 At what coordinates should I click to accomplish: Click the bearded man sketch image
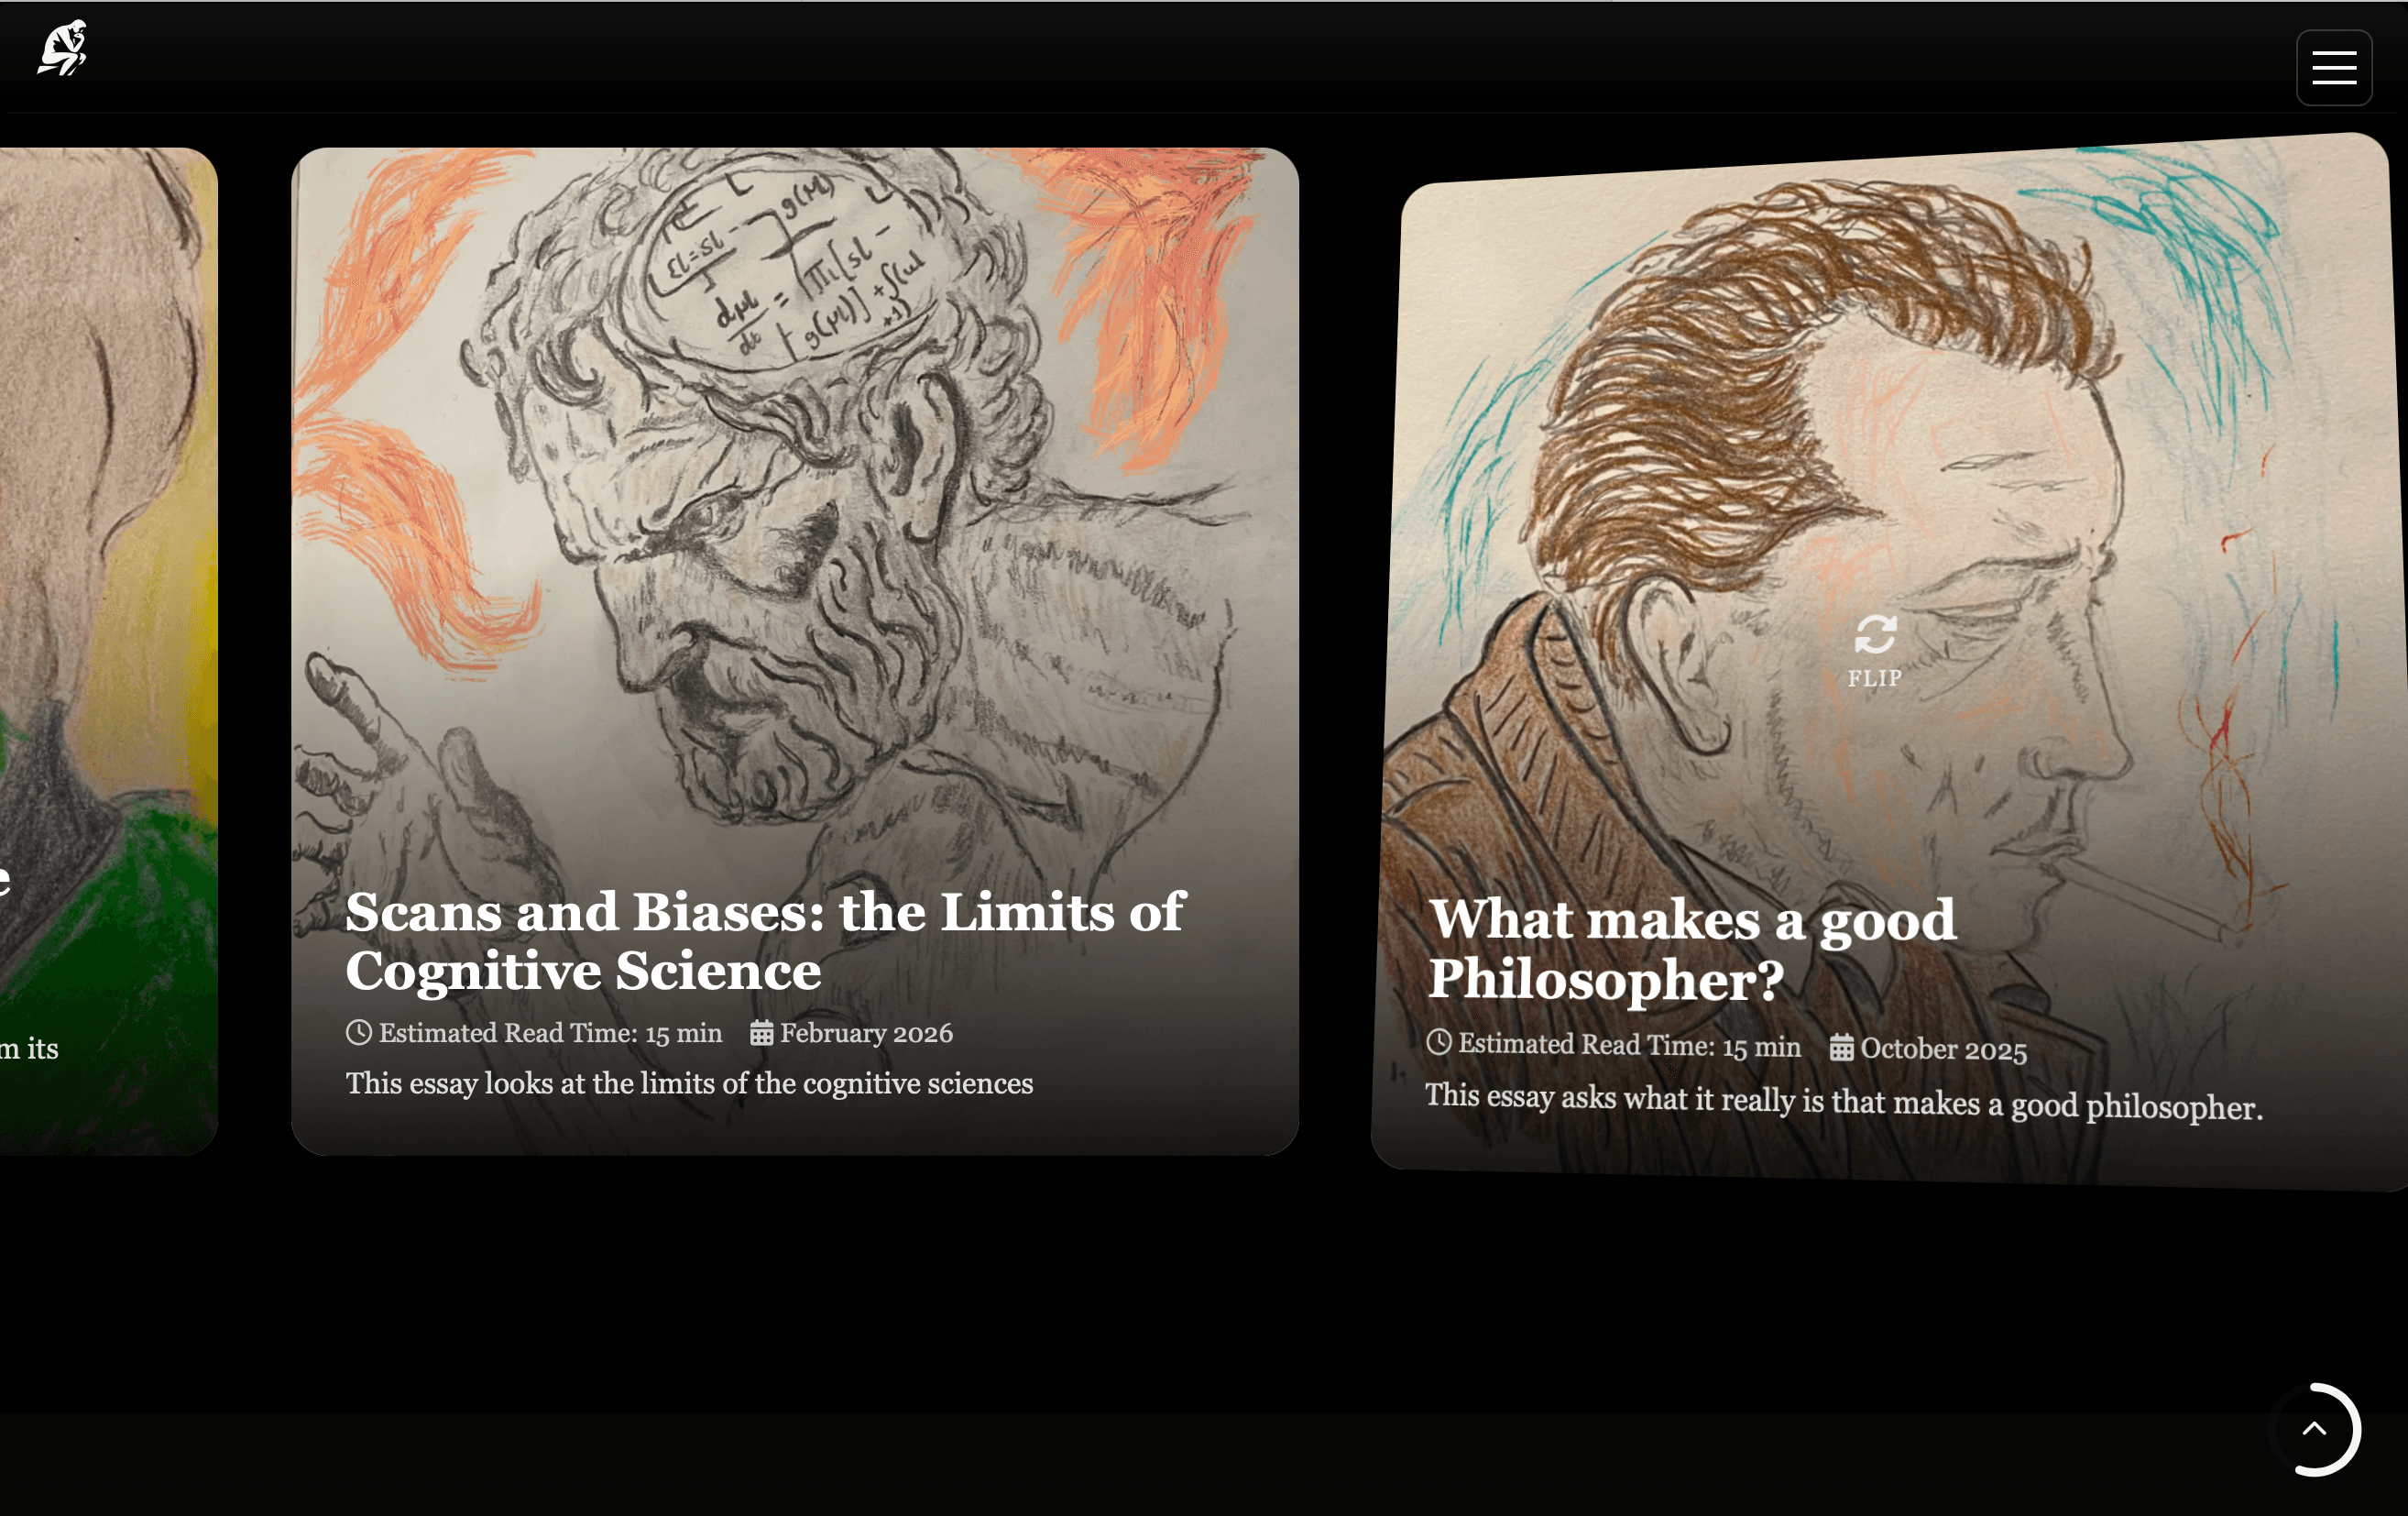click(795, 500)
